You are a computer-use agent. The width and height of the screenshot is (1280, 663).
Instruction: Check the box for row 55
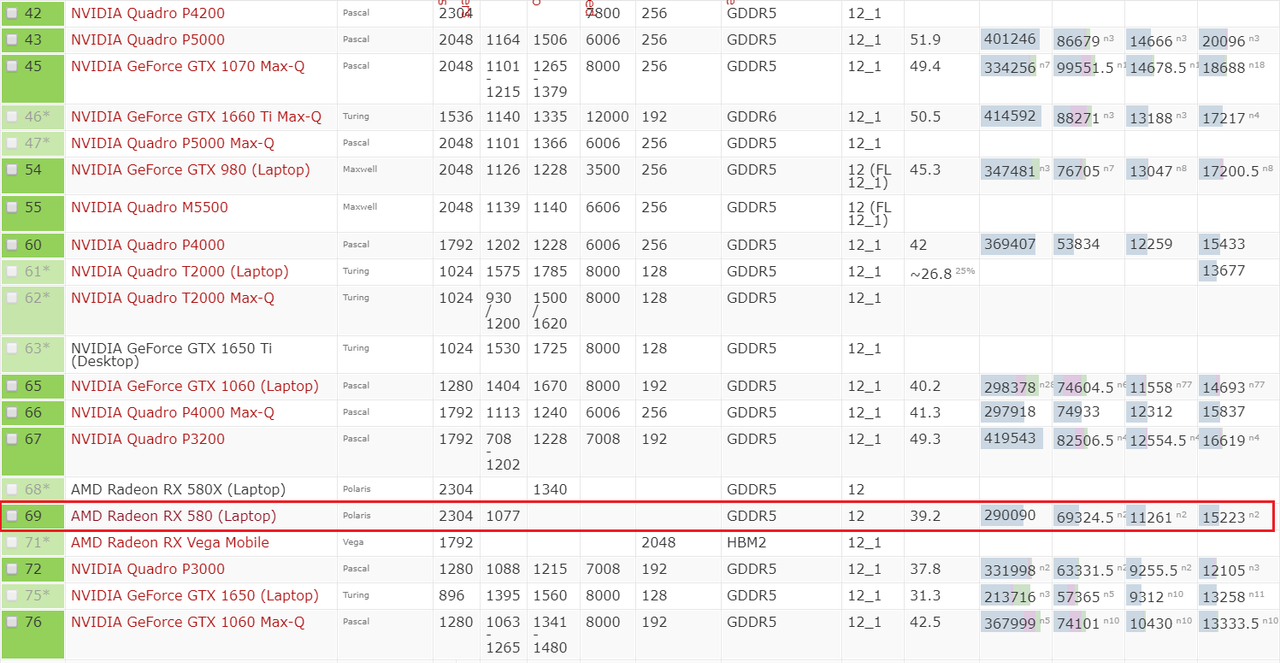[x=12, y=208]
